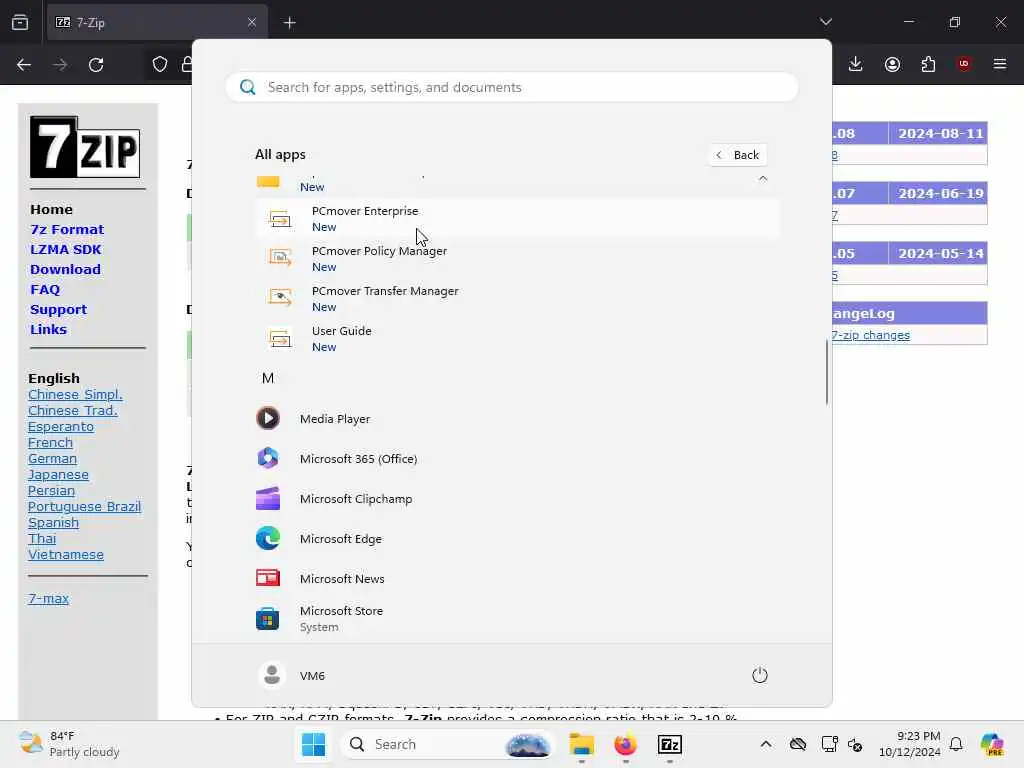
Task: Collapse the expanded PCmover folder
Action: point(763,178)
